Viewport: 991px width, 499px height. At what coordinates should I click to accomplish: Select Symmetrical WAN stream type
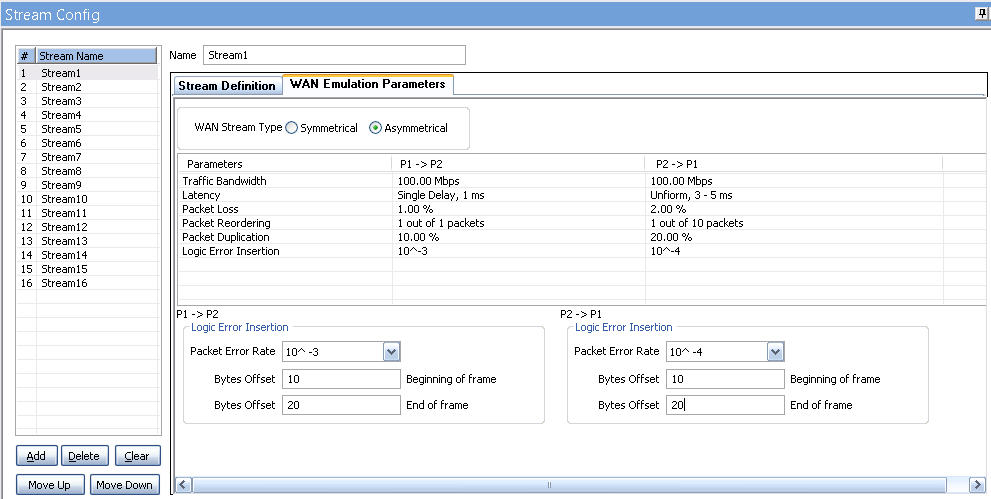(x=291, y=128)
